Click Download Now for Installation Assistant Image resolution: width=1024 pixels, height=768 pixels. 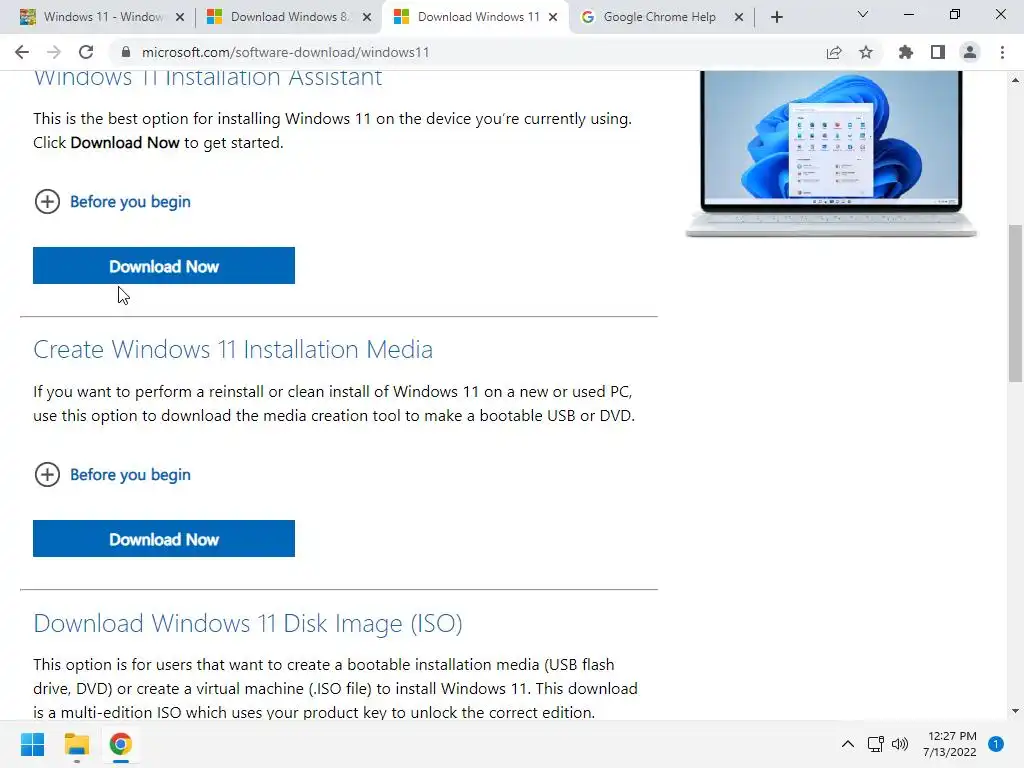pos(164,266)
